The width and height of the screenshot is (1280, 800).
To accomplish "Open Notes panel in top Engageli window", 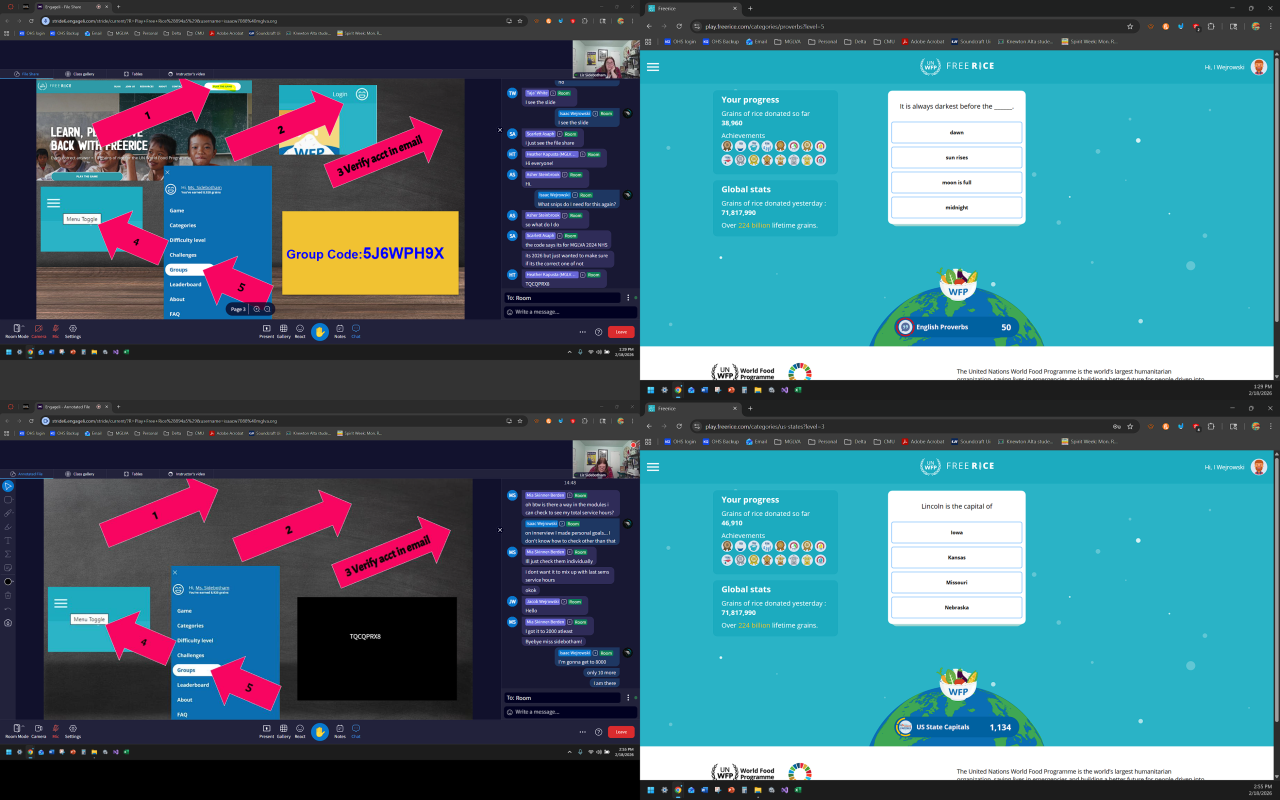I will coord(340,330).
